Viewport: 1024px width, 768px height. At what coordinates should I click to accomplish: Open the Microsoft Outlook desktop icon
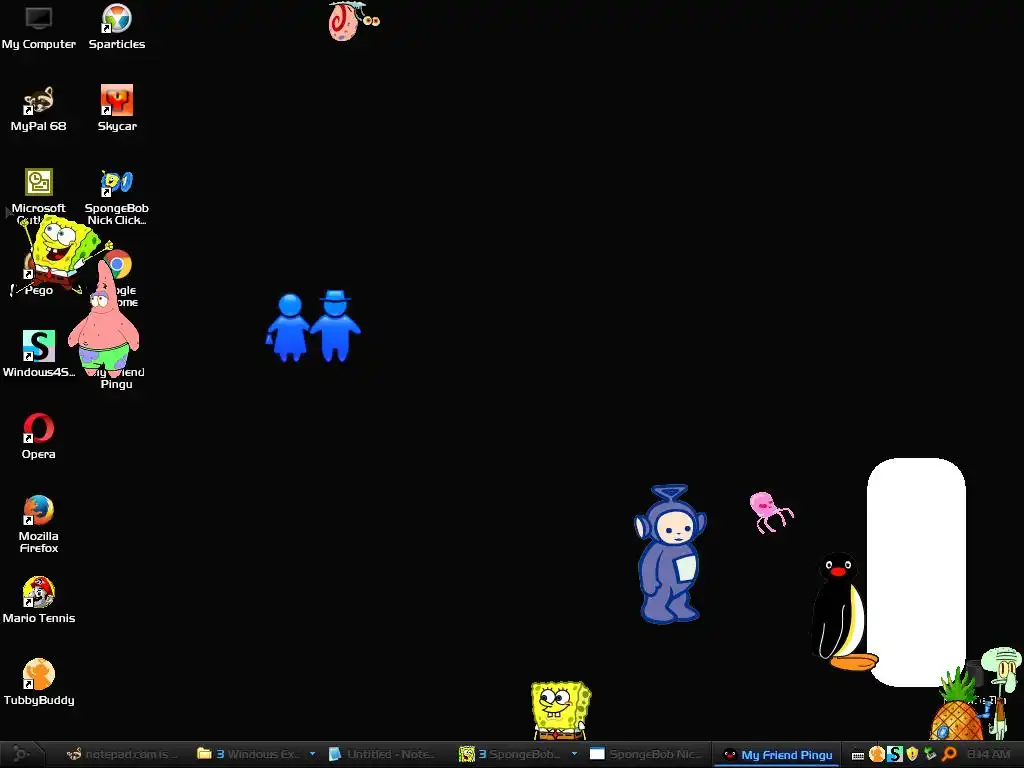click(39, 182)
